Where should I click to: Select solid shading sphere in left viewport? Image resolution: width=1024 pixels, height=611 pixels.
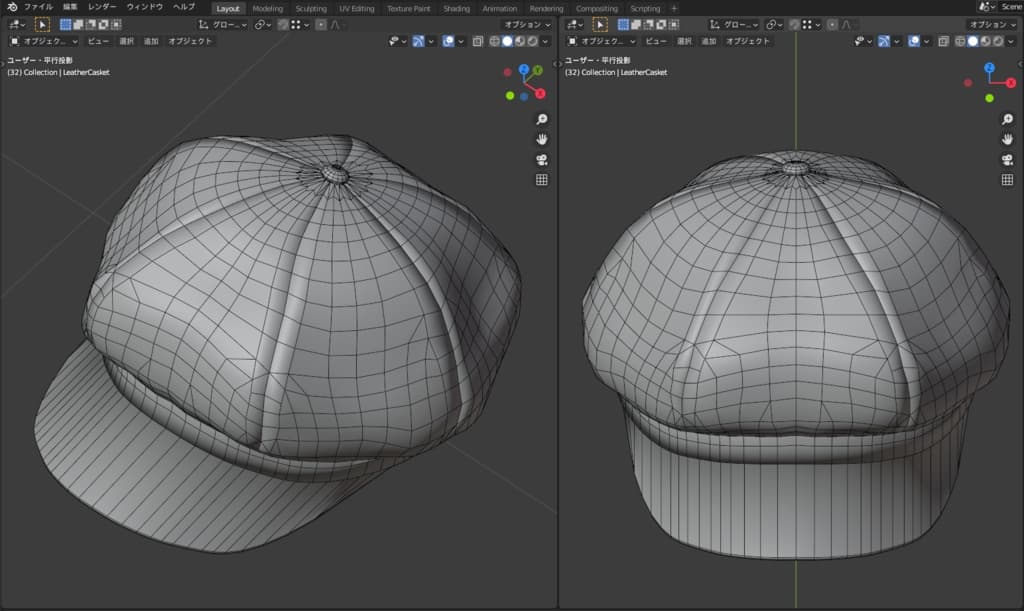pos(507,41)
